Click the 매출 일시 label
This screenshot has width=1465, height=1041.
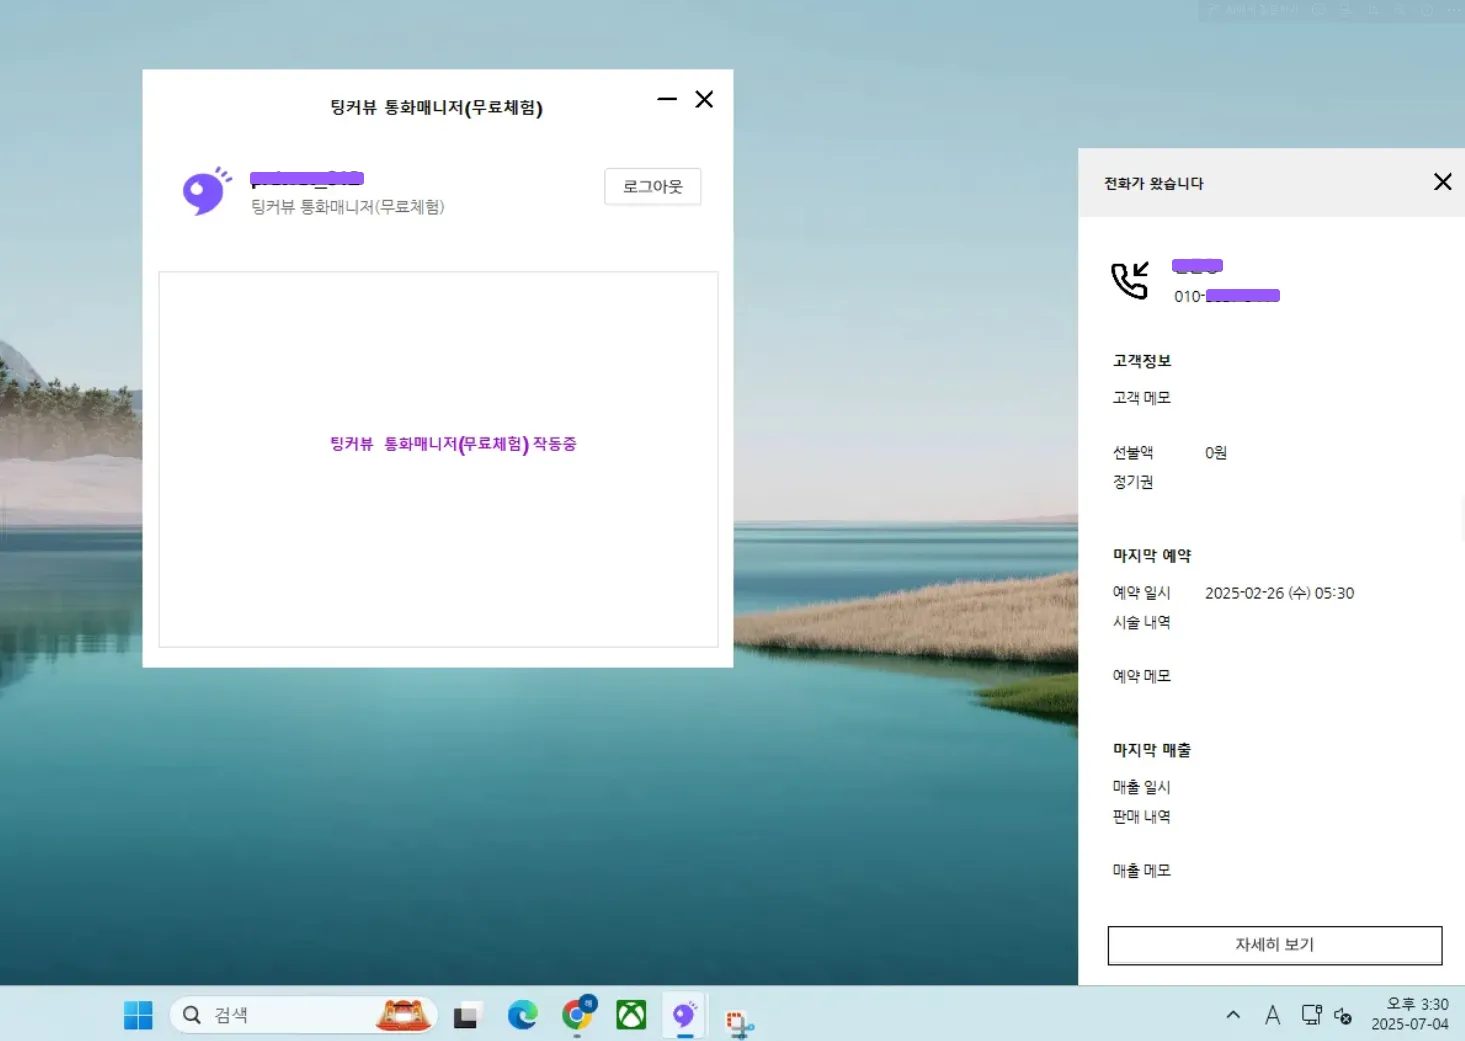point(1141,787)
